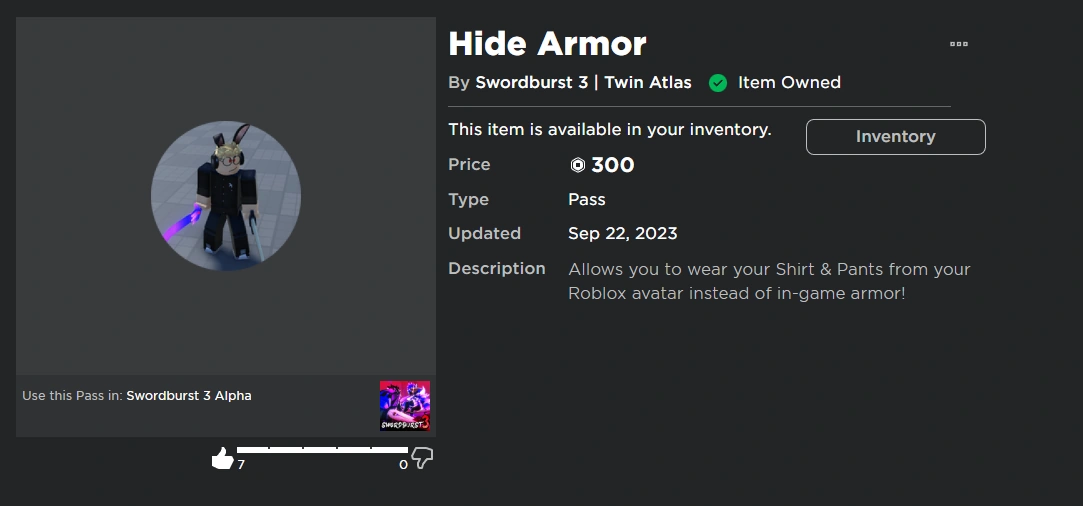
Task: Click the pass description text
Action: click(x=768, y=281)
